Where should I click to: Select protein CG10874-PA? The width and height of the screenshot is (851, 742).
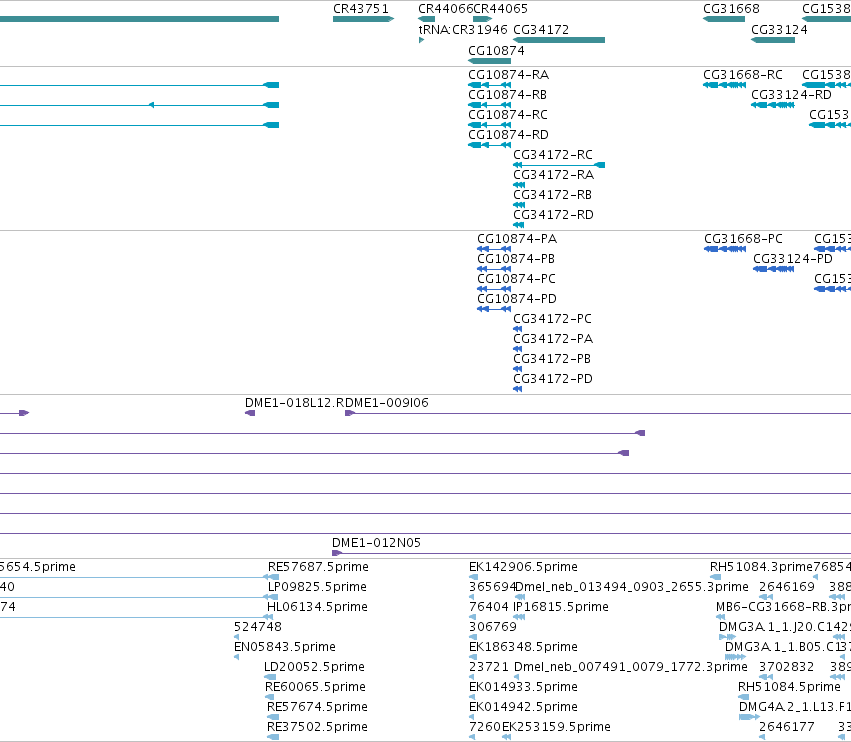tap(494, 249)
